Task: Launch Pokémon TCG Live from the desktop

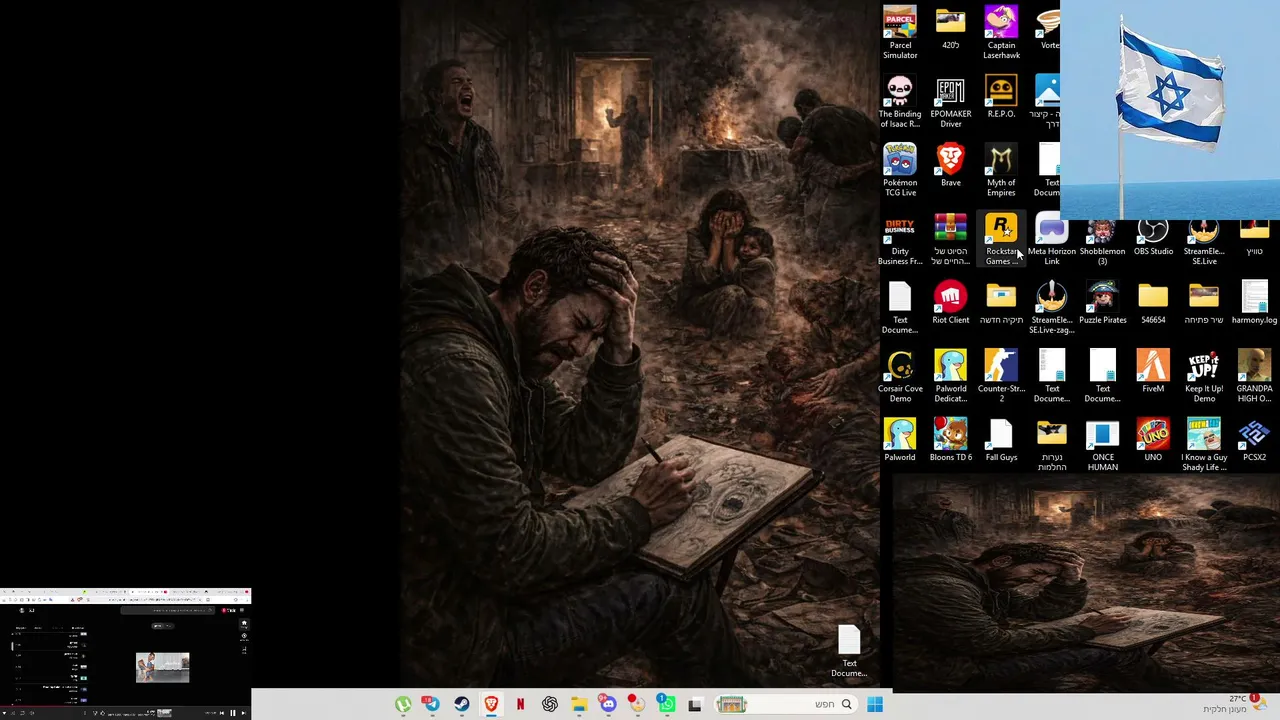Action: [900, 170]
